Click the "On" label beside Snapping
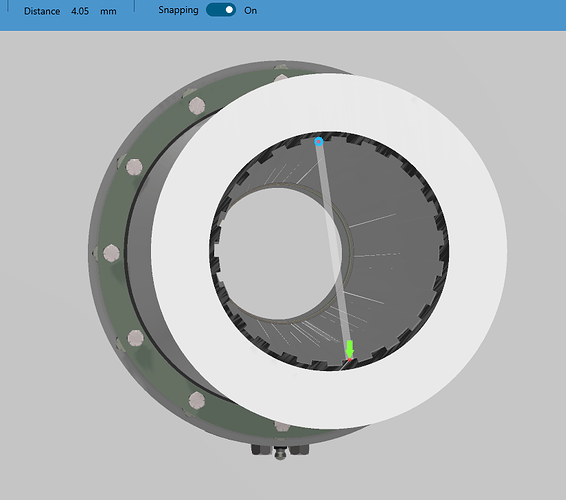This screenshot has height=500, width=566. coord(251,11)
